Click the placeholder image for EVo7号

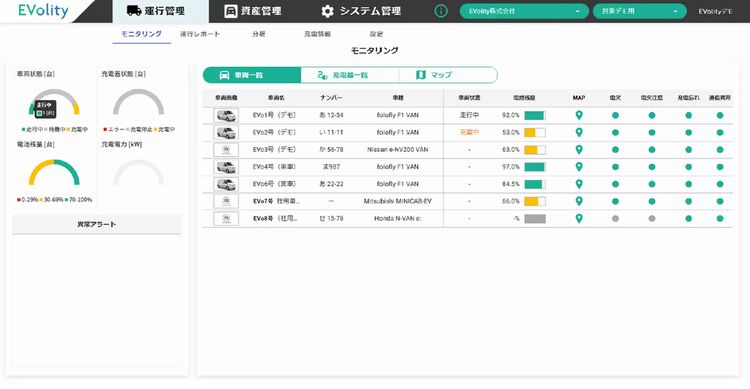click(x=226, y=201)
